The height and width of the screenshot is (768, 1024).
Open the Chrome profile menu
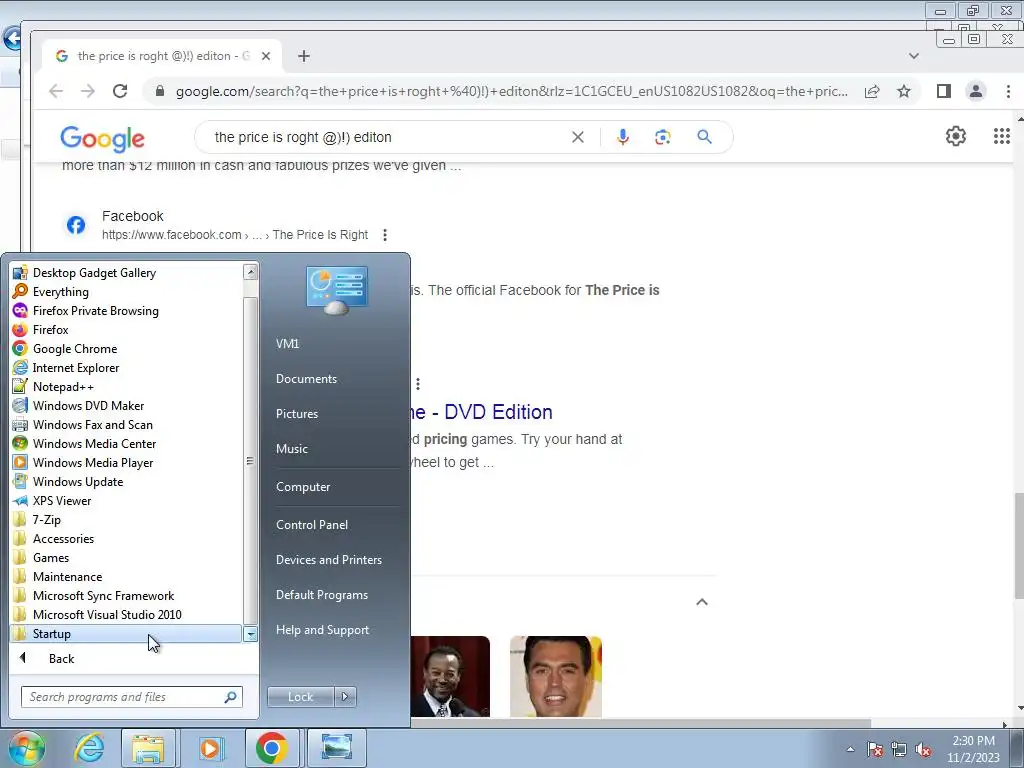coord(976,91)
